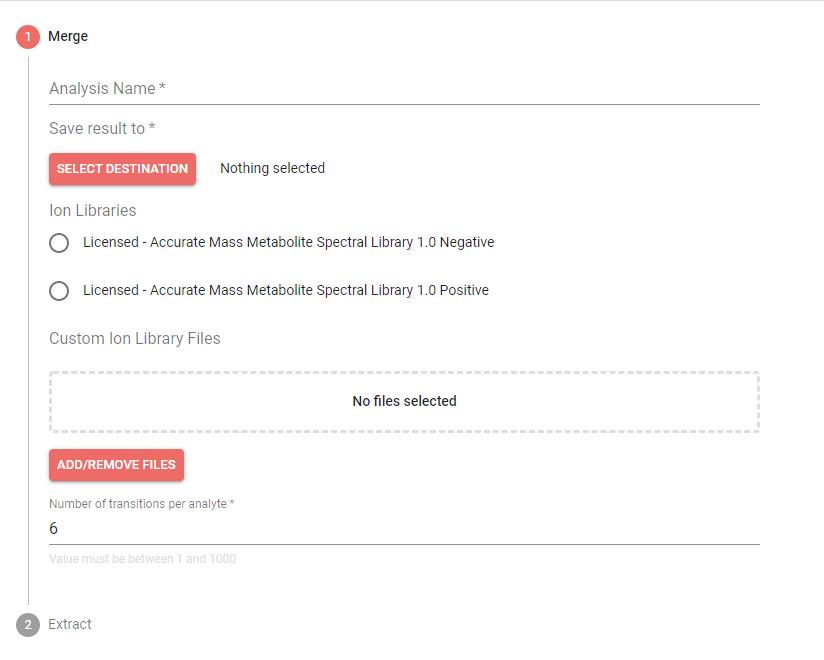The height and width of the screenshot is (660, 824).
Task: Click the transitions per analyte value field
Action: [x=404, y=528]
